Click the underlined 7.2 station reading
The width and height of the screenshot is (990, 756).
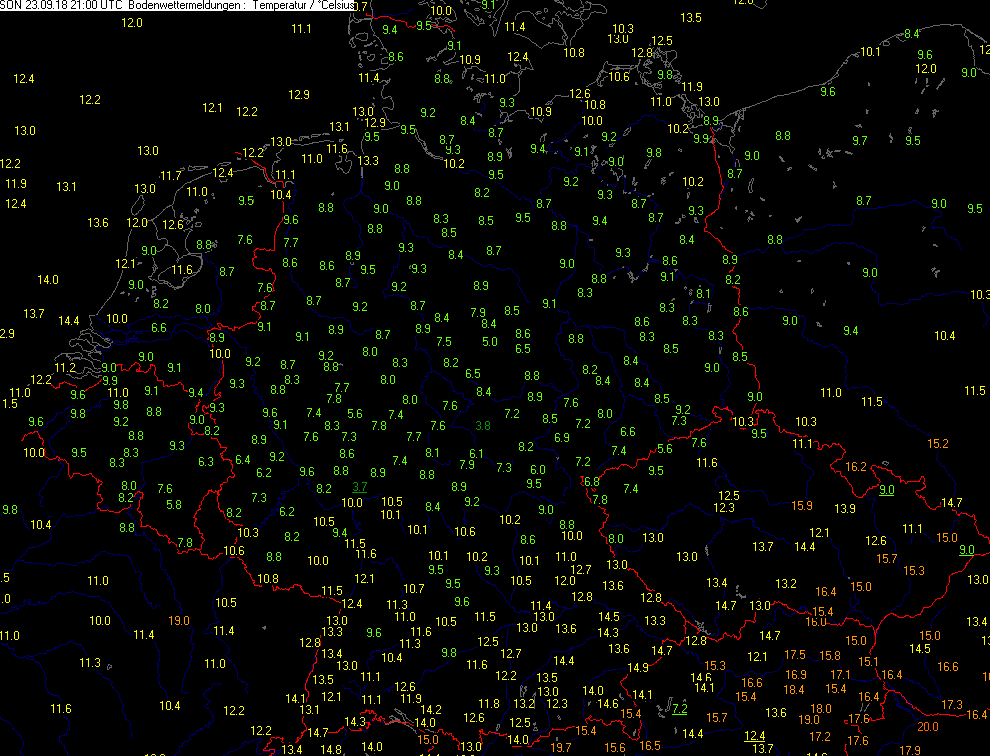[679, 709]
